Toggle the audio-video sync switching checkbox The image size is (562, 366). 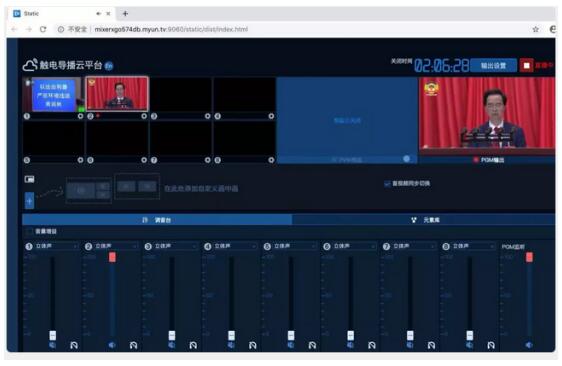pyautogui.click(x=387, y=184)
